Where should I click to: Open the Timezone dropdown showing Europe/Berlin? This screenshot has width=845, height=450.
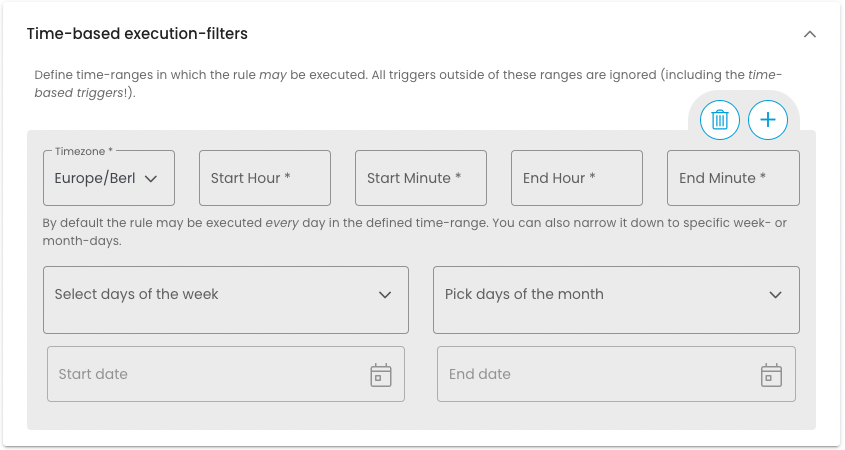pyautogui.click(x=96, y=178)
